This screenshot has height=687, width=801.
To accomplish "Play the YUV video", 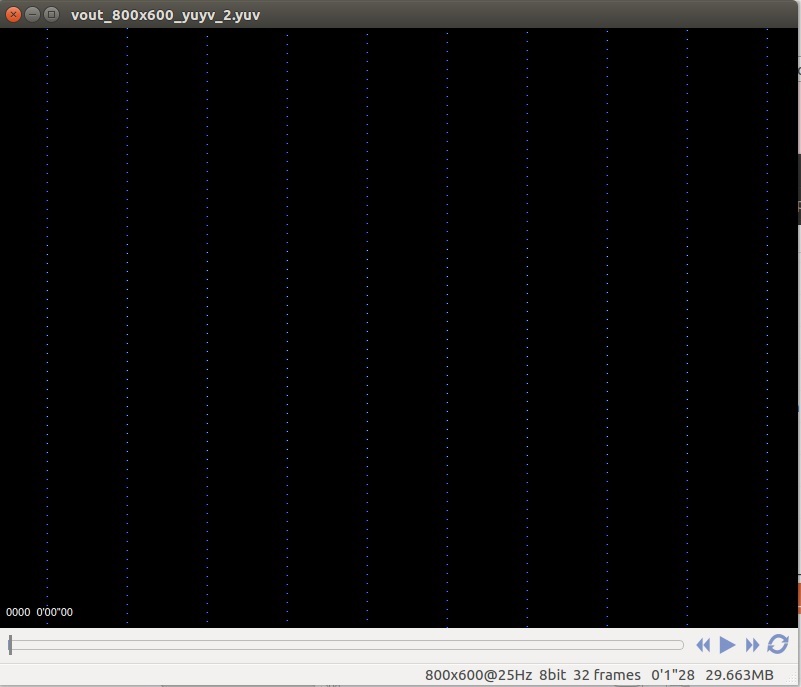I will pyautogui.click(x=727, y=645).
